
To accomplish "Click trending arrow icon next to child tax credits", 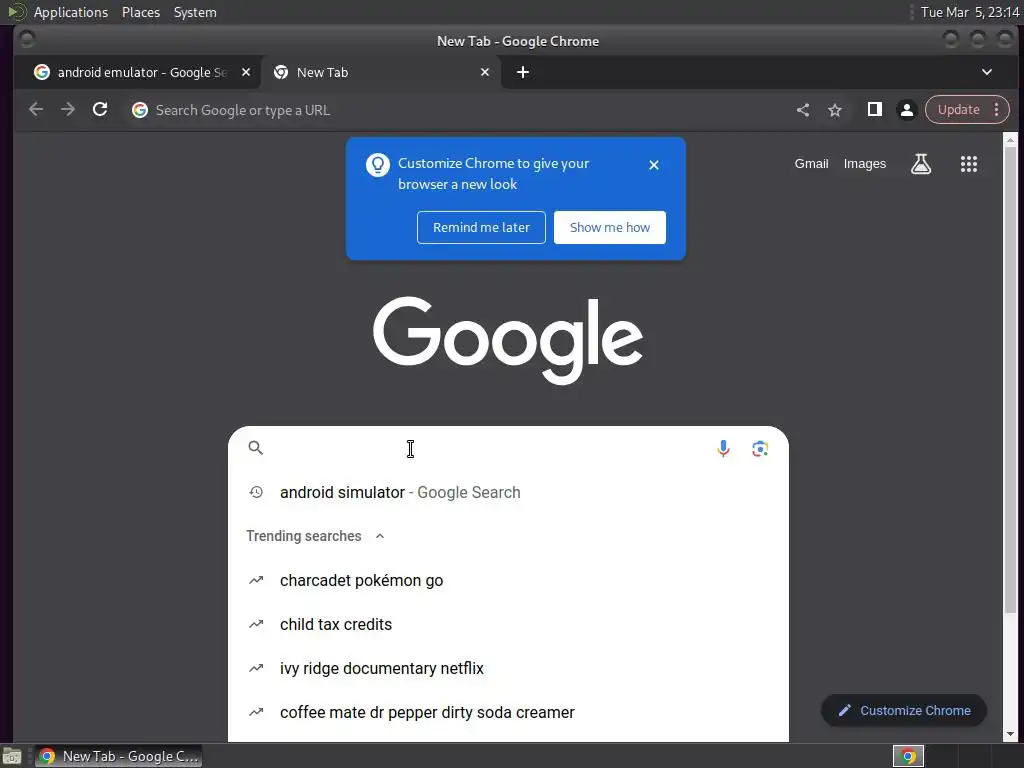I will 256,624.
